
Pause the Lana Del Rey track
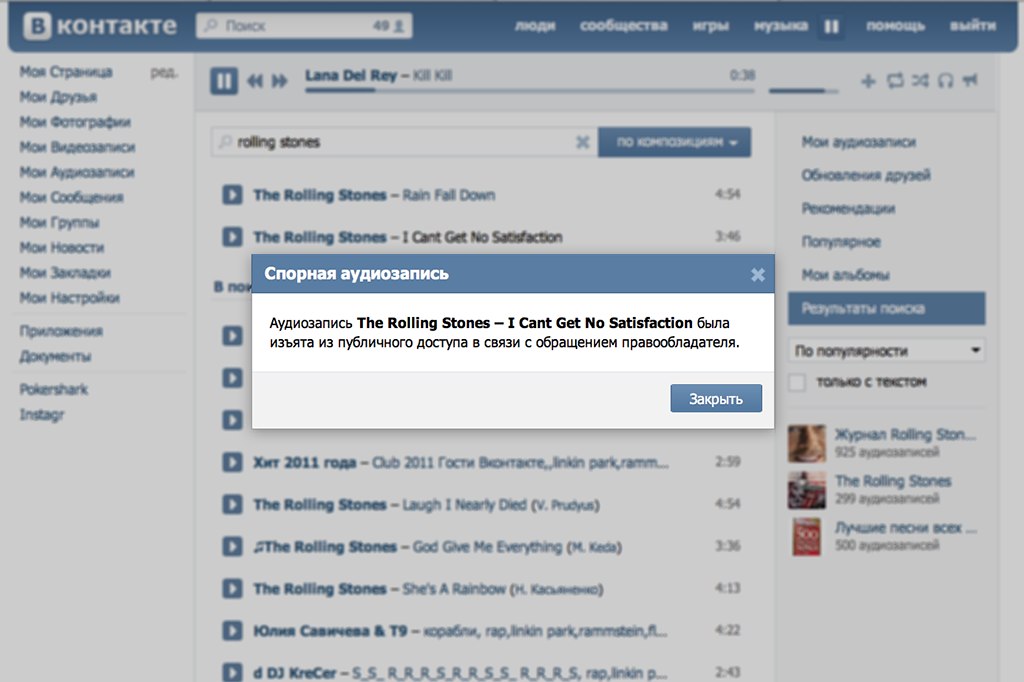pyautogui.click(x=224, y=80)
